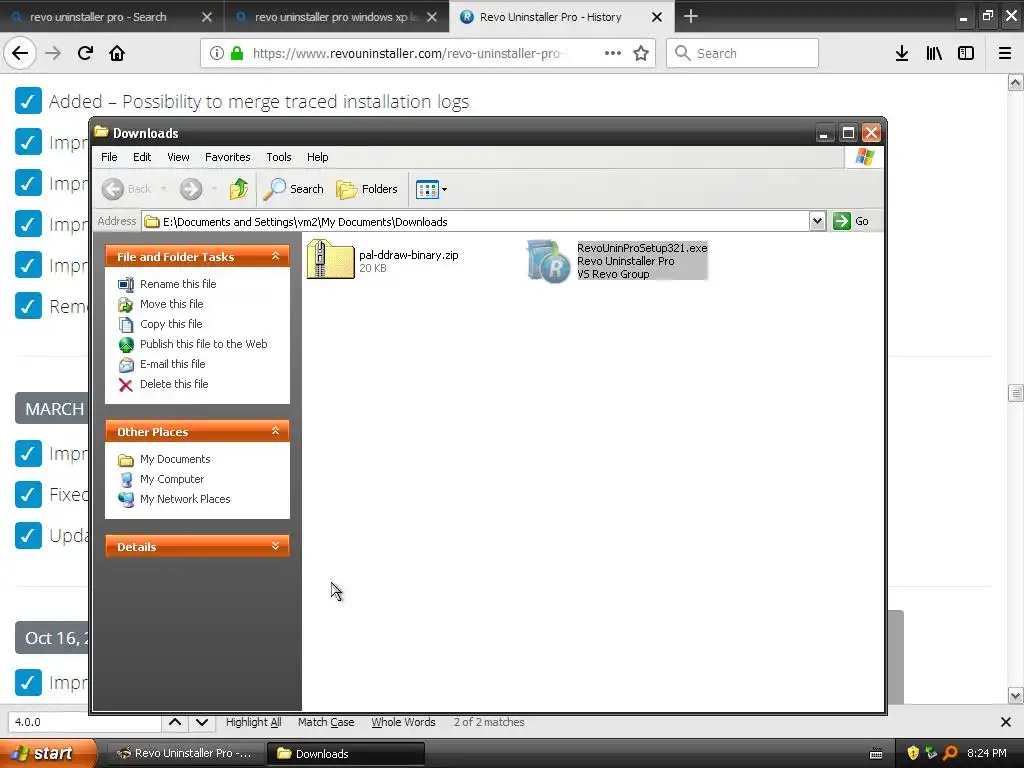Click Delete this file task
The height and width of the screenshot is (768, 1024).
click(174, 384)
